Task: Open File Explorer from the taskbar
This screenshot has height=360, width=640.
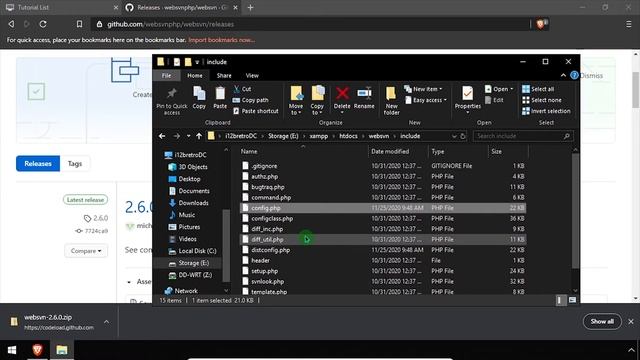Action: 62,350
